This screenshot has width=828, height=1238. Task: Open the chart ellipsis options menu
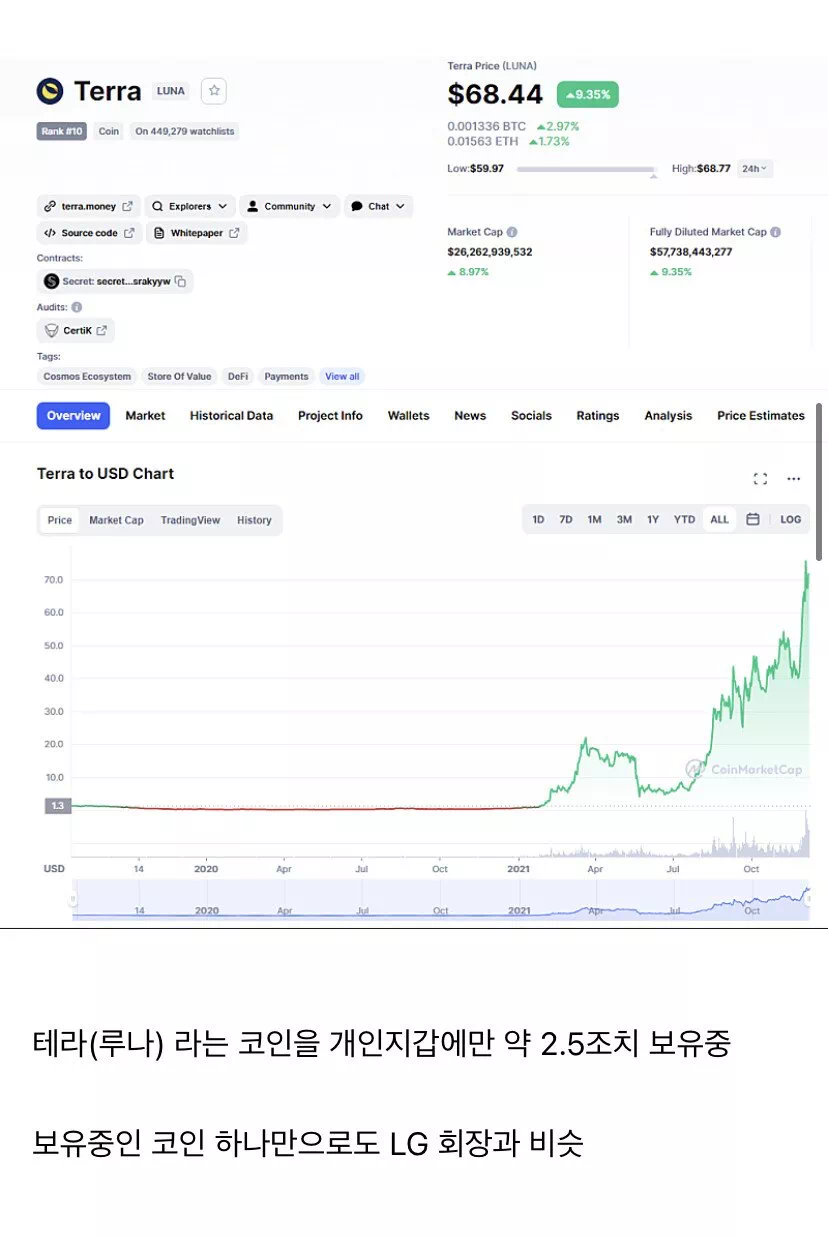click(793, 479)
